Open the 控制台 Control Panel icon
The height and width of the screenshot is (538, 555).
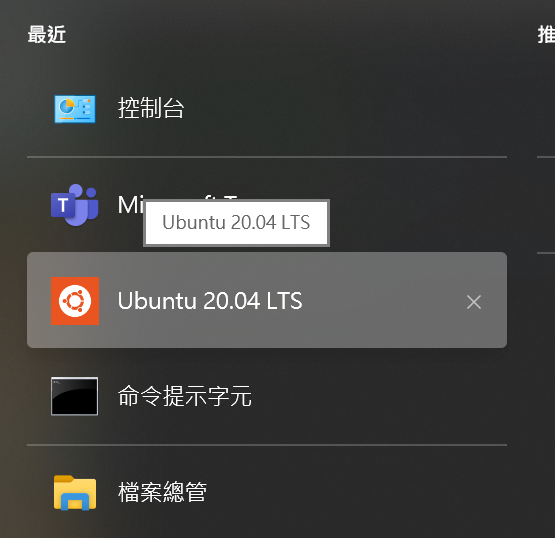click(75, 109)
